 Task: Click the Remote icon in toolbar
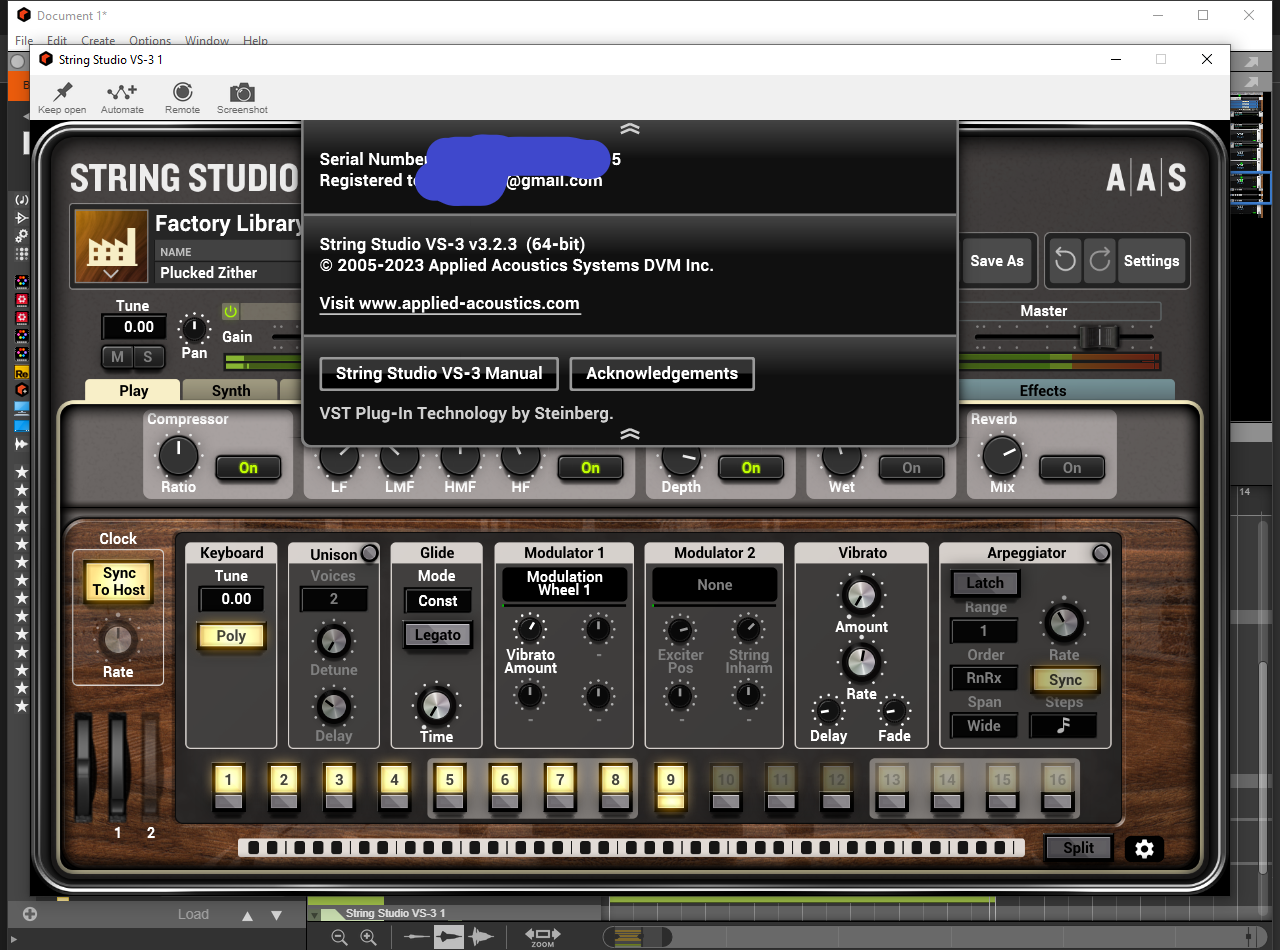click(x=182, y=92)
